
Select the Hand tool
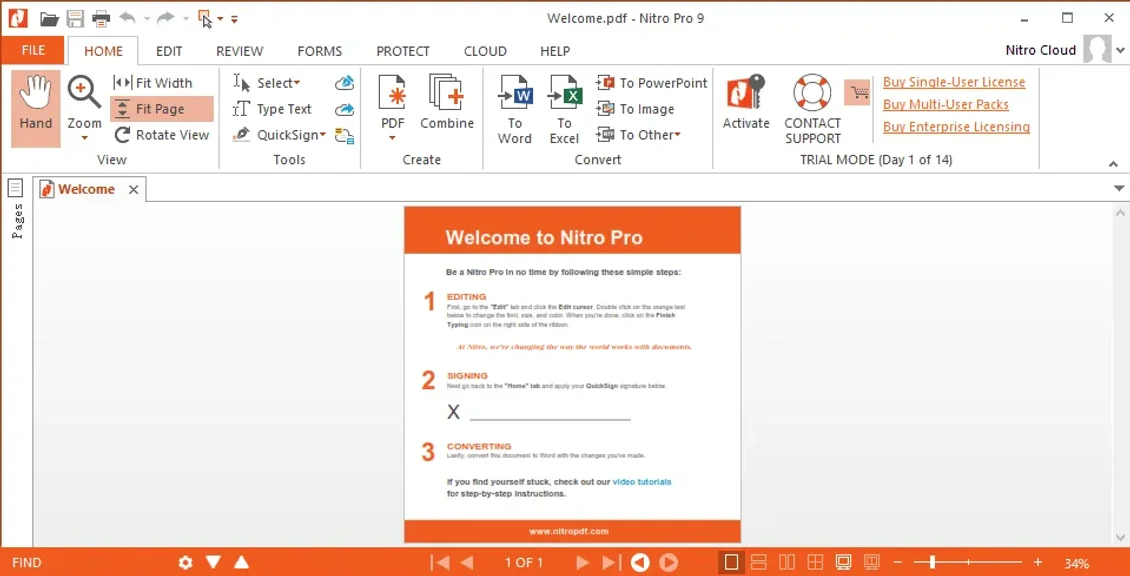point(35,108)
